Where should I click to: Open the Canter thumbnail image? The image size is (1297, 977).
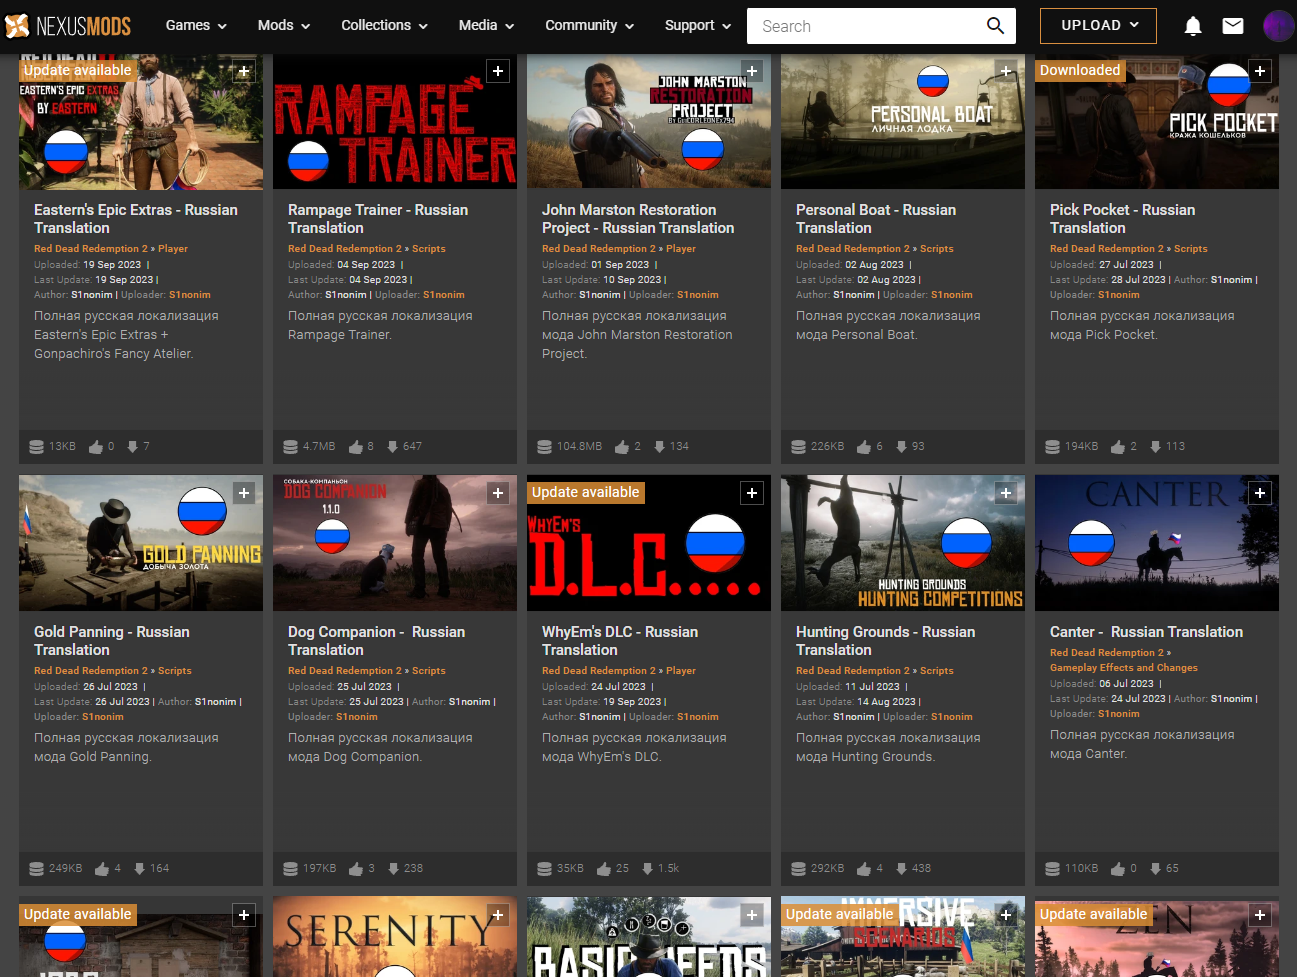click(1157, 543)
